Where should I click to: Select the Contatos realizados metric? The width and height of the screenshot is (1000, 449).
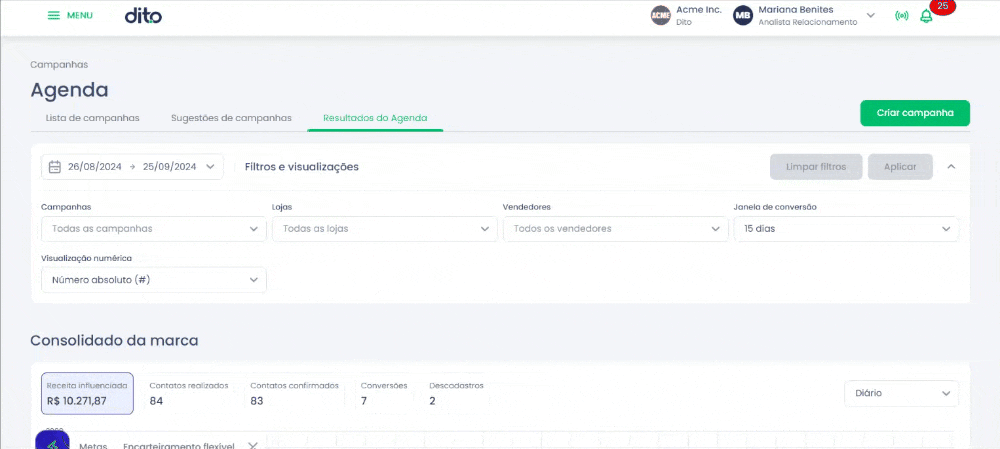[x=189, y=394]
